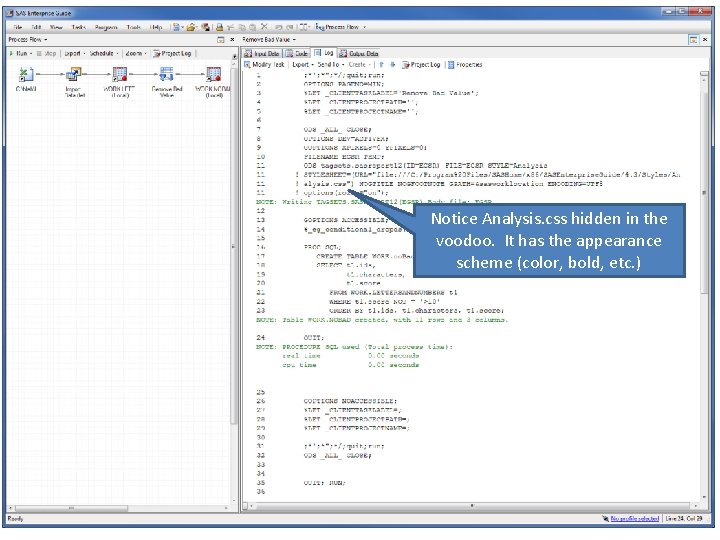
Task: Open Properties from the task toolbar
Action: [x=465, y=65]
